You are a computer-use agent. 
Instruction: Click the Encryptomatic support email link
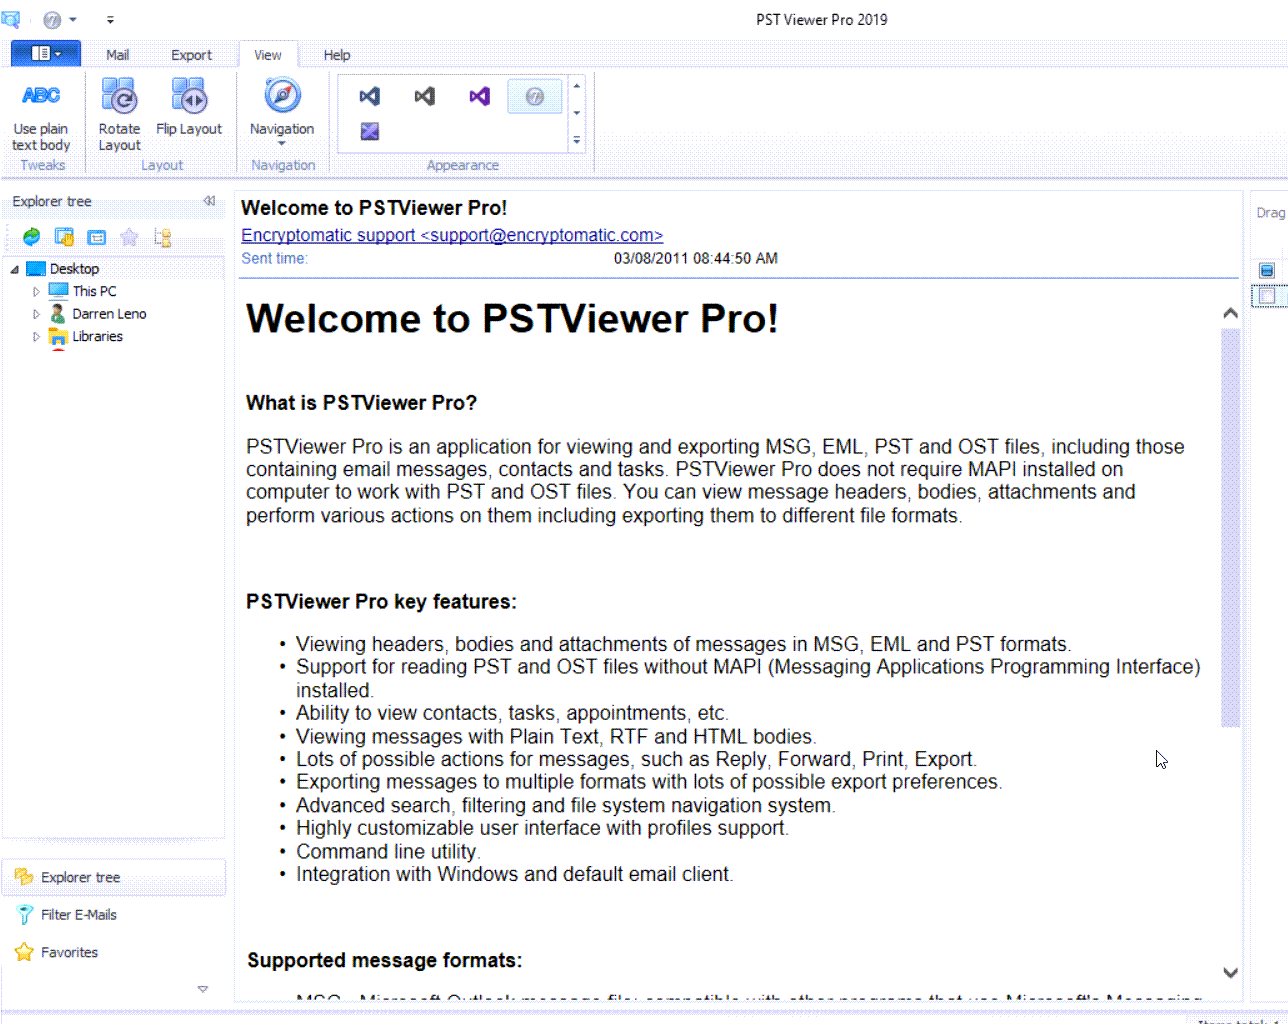coord(451,235)
